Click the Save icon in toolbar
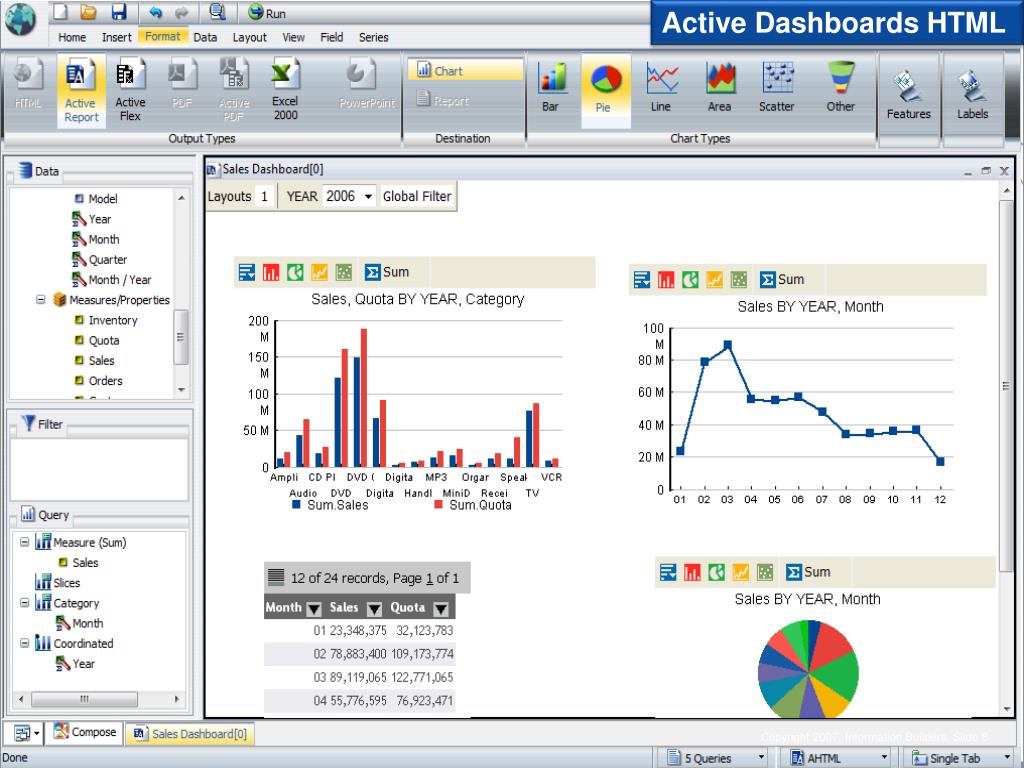This screenshot has width=1024, height=768. point(118,13)
